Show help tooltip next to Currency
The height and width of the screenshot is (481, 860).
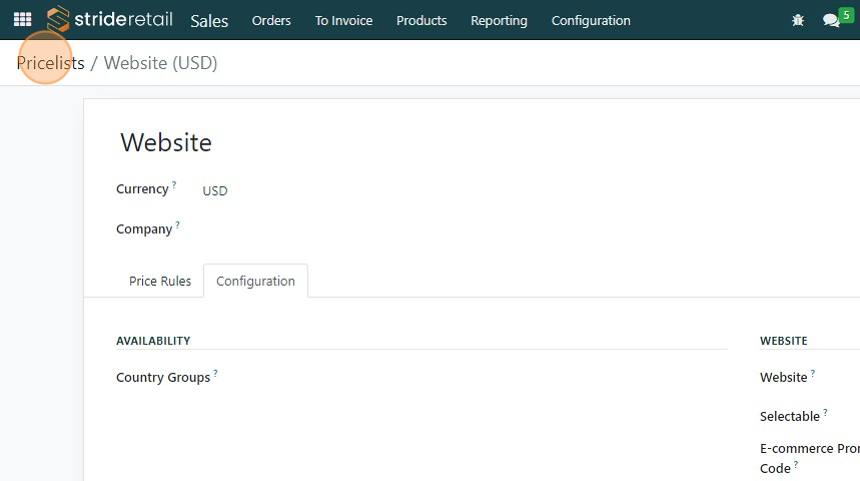[174, 185]
